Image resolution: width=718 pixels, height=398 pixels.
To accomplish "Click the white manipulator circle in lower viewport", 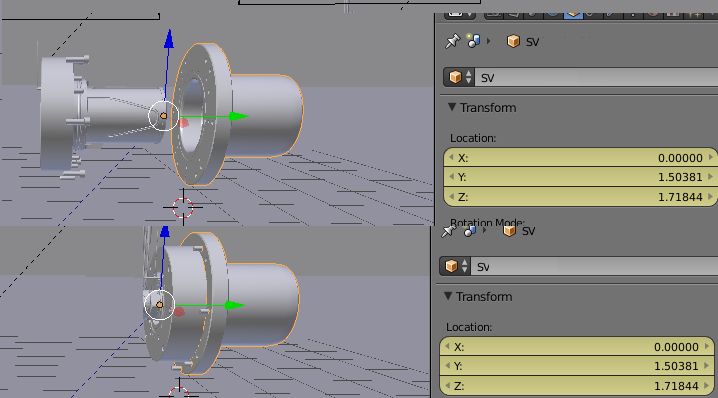I will pos(159,305).
